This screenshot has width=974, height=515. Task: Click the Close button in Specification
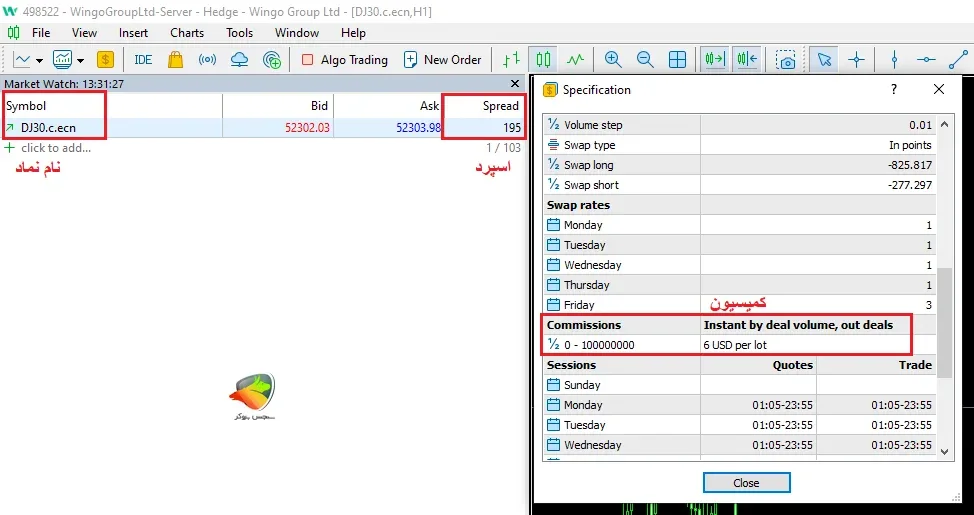[x=746, y=483]
